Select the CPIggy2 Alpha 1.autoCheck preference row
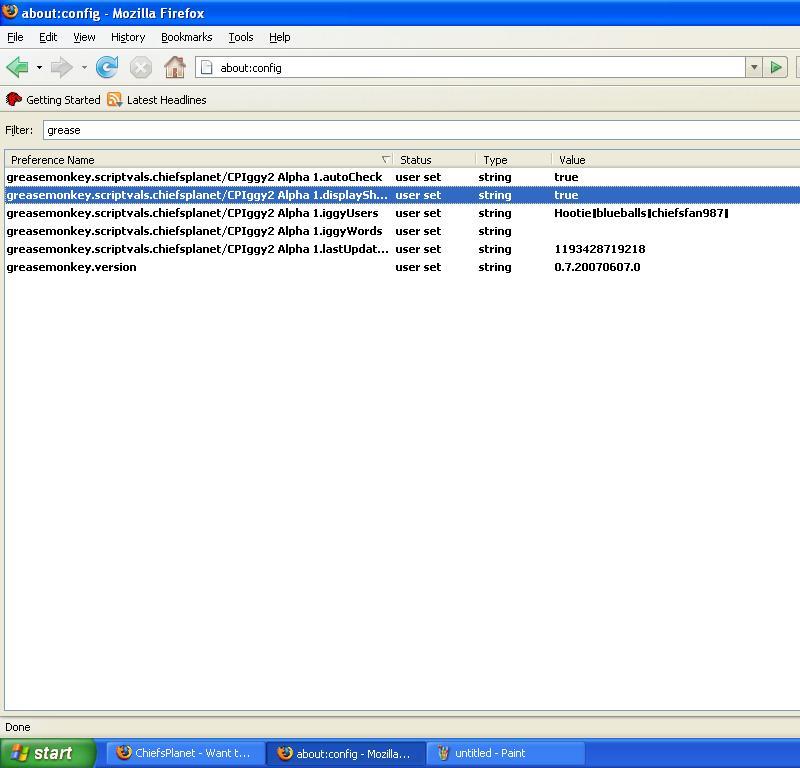The height and width of the screenshot is (768, 800). tap(402, 177)
